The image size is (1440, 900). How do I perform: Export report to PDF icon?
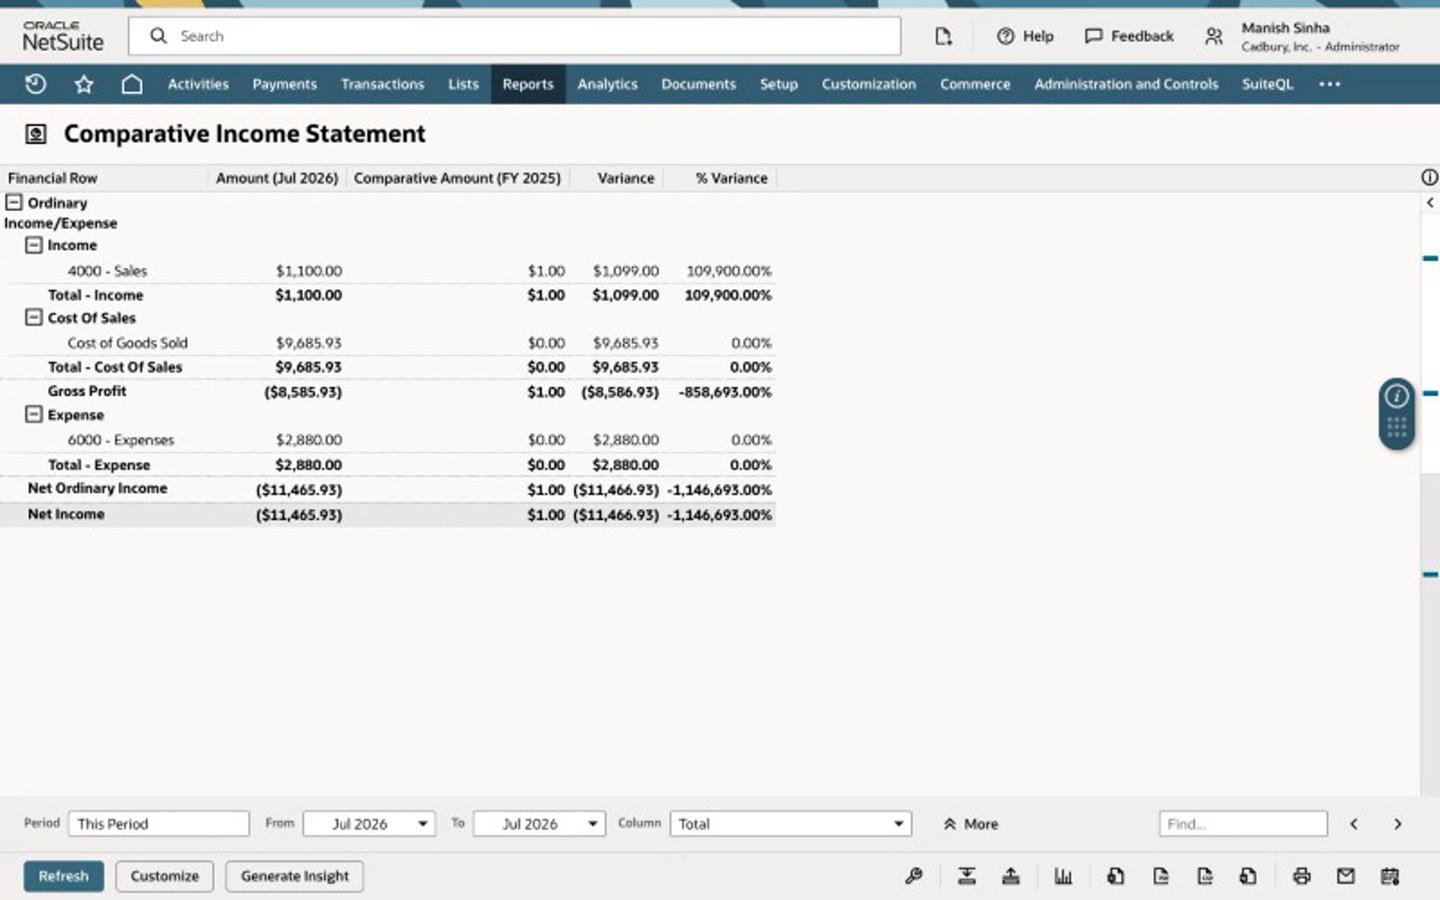(x=1161, y=876)
